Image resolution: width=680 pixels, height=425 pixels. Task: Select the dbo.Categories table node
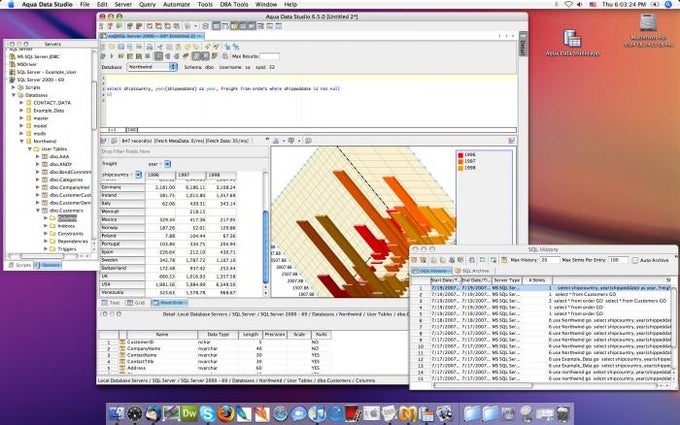(65, 180)
